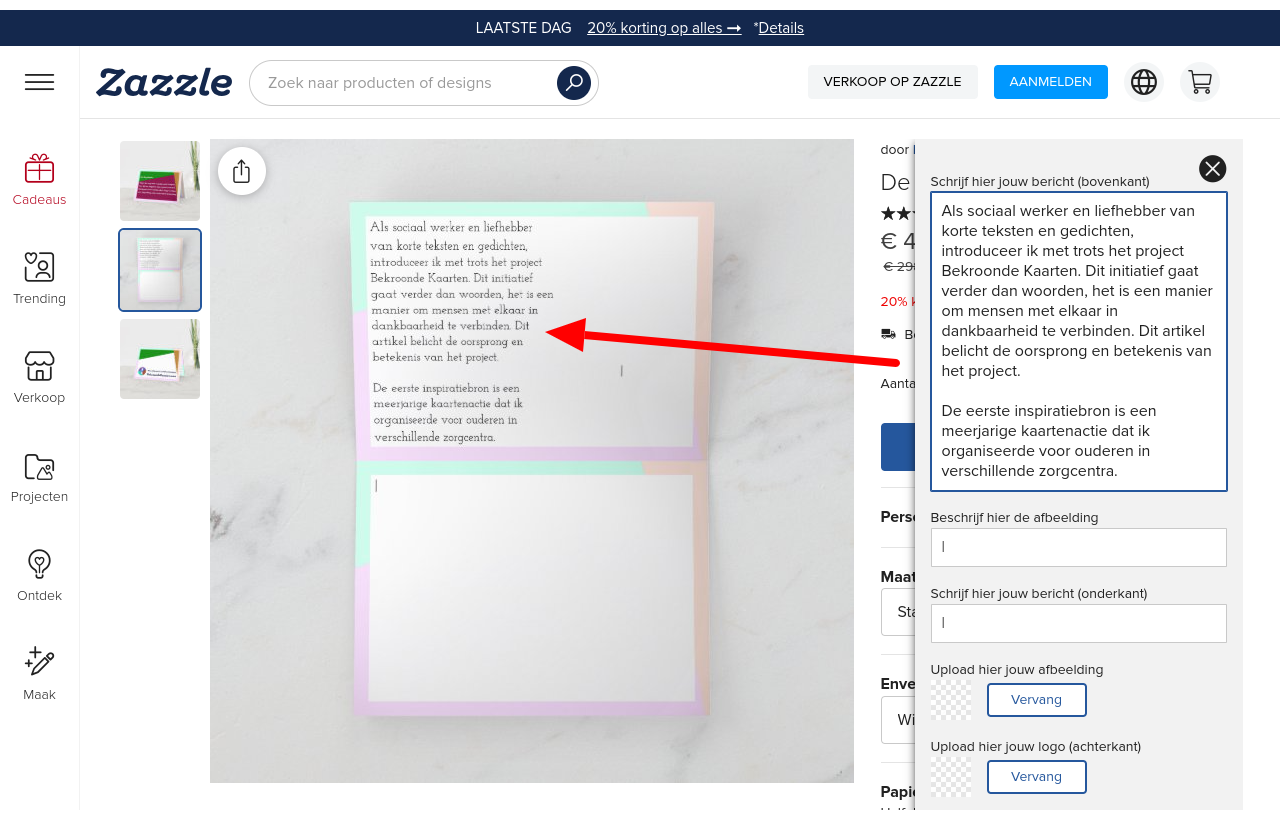
Task: Close the personalization panel
Action: (x=1212, y=169)
